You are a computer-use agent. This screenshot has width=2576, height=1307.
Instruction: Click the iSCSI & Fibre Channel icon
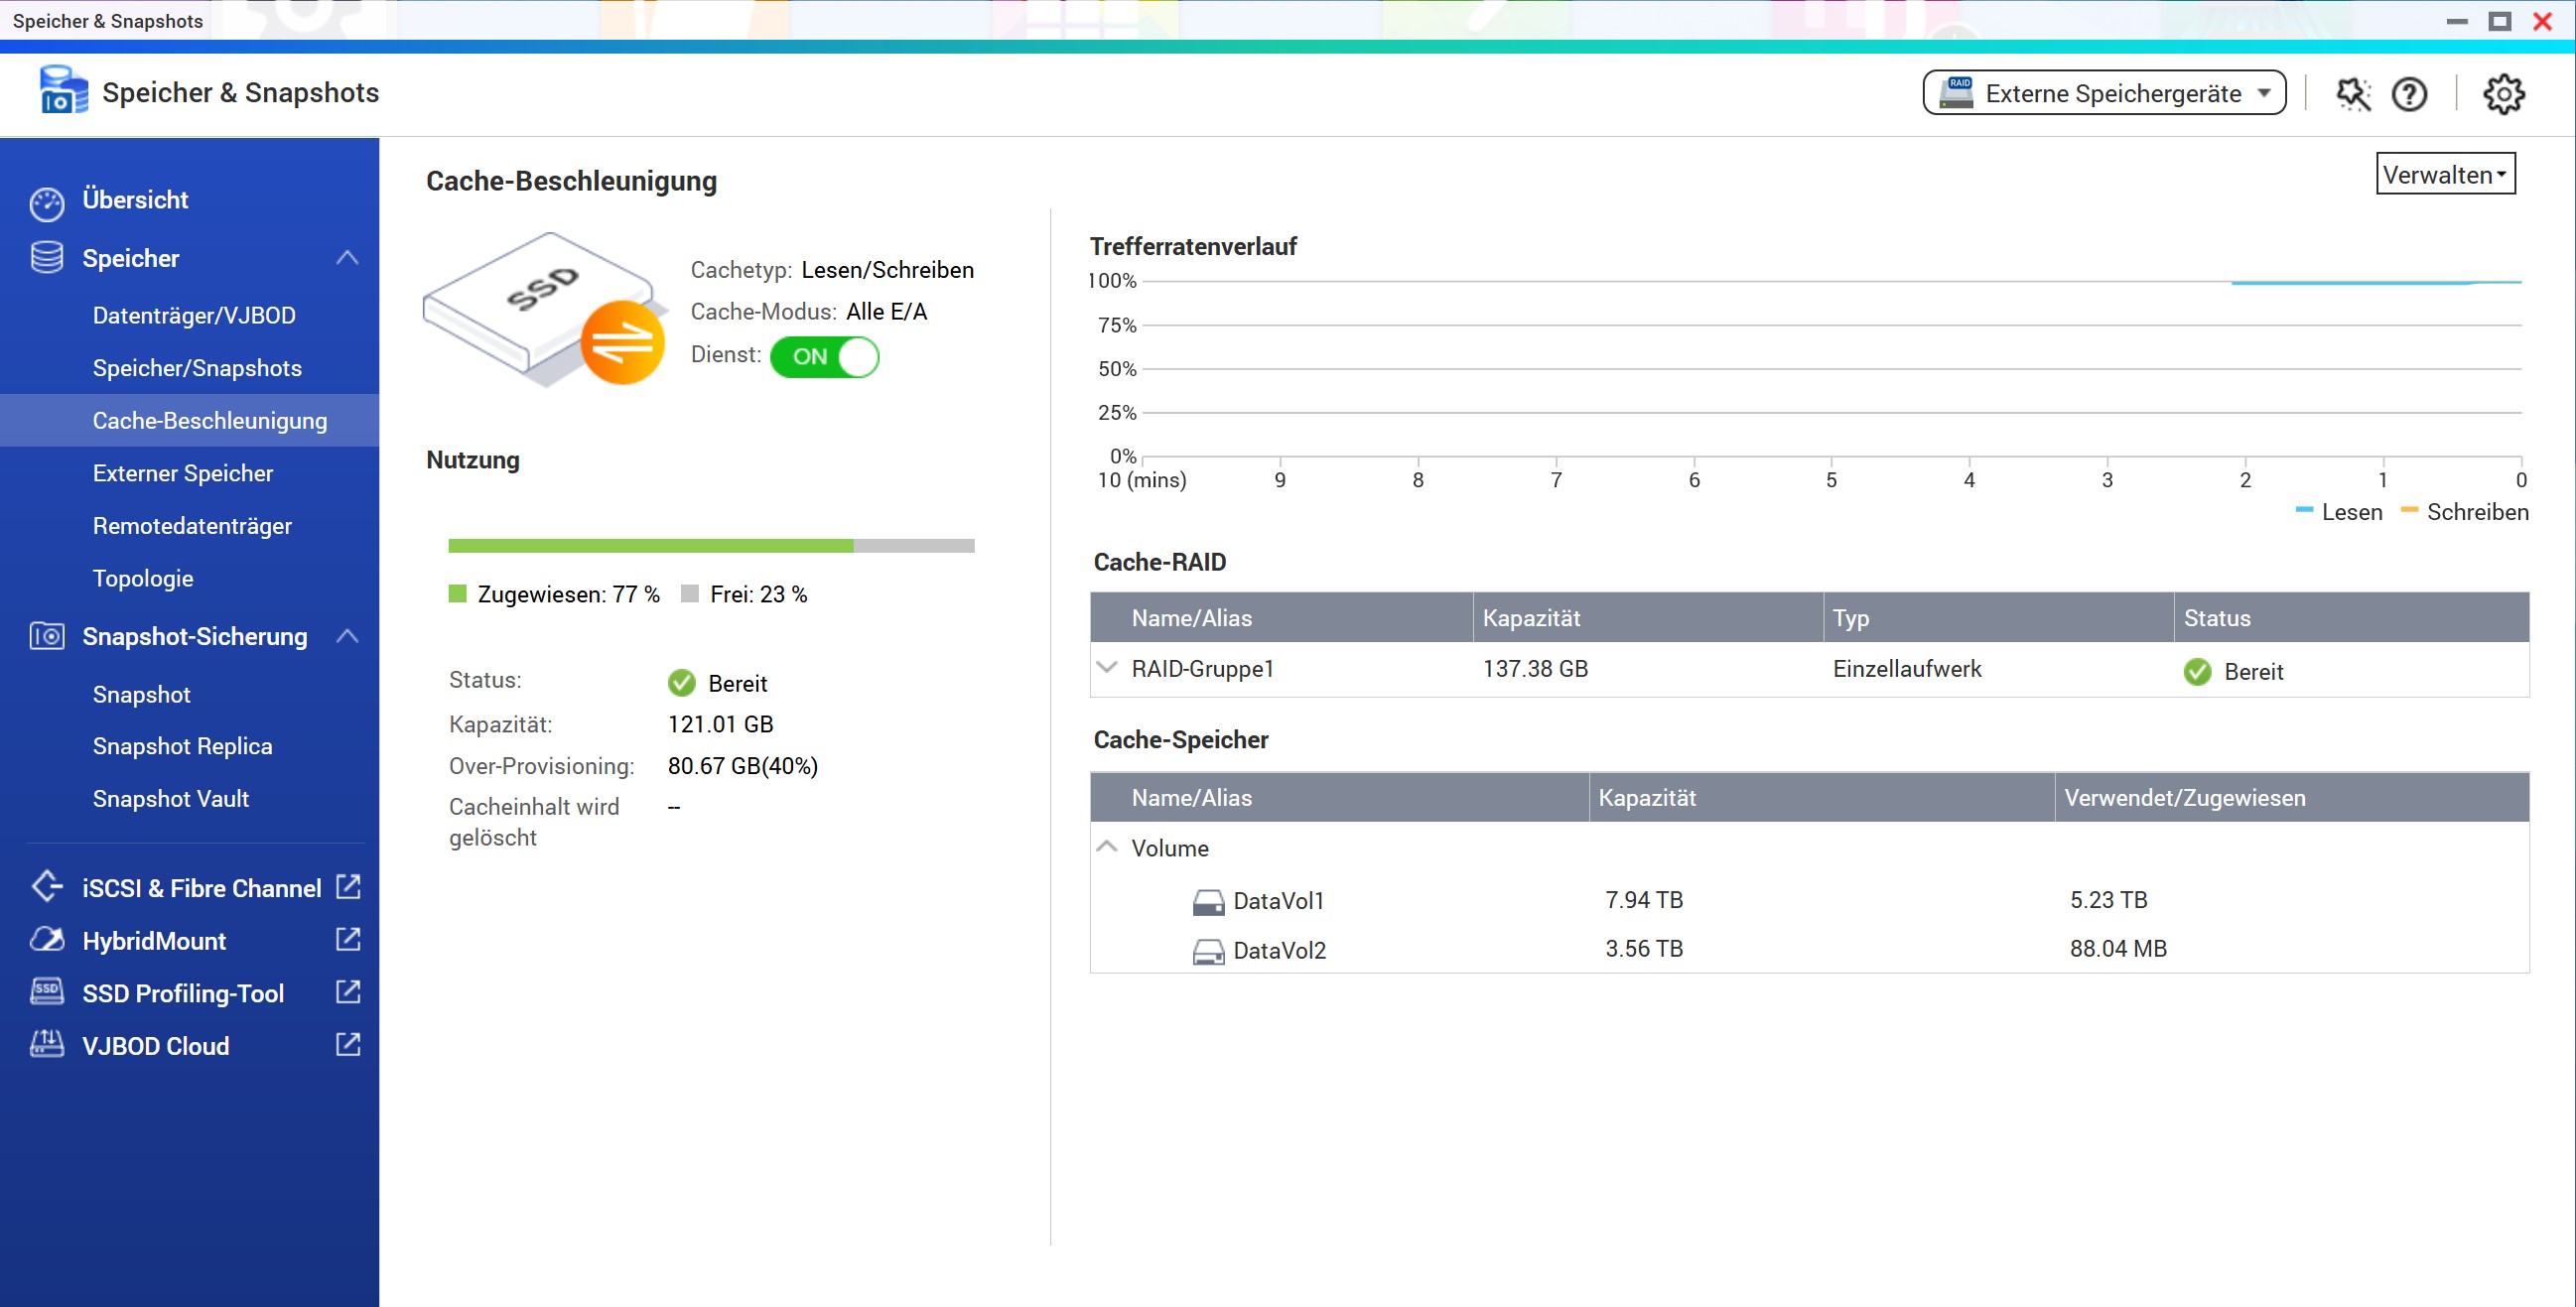click(x=46, y=887)
